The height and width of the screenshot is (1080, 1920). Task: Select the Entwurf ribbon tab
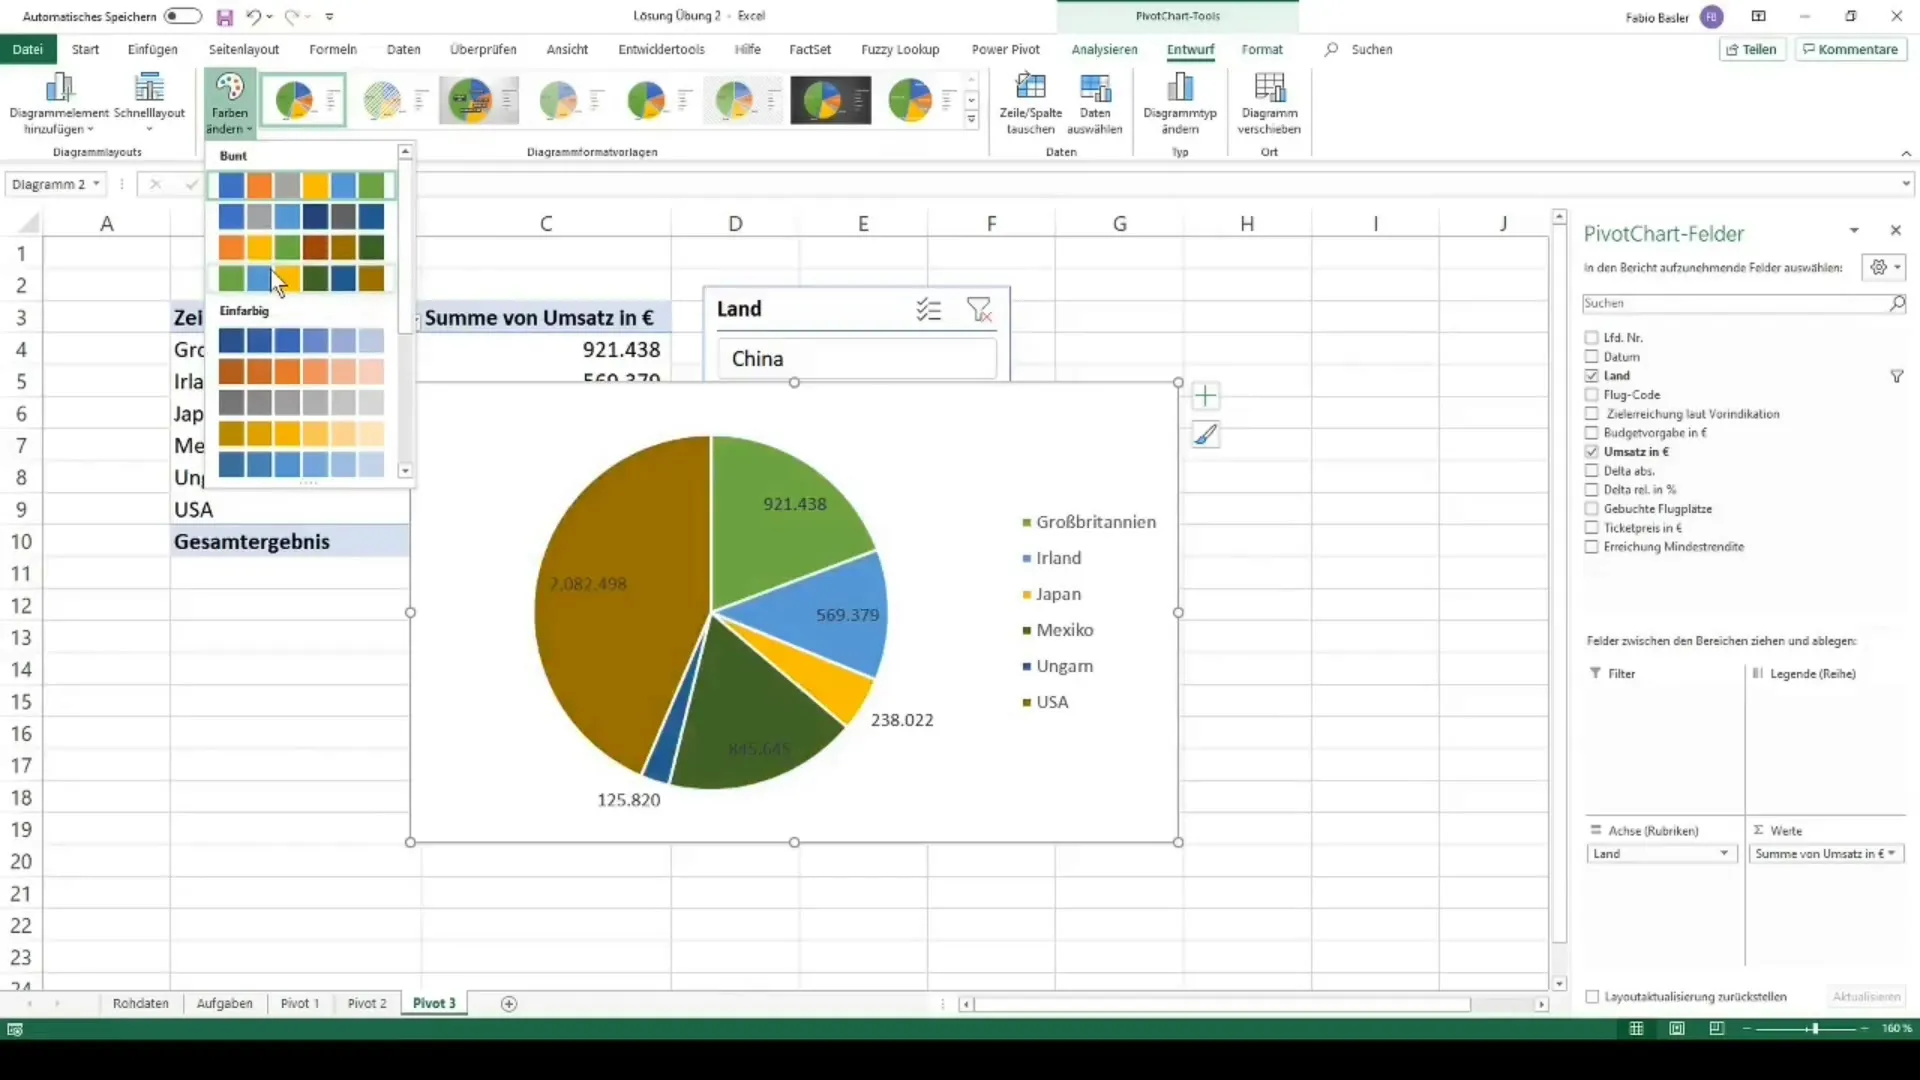pos(1189,49)
